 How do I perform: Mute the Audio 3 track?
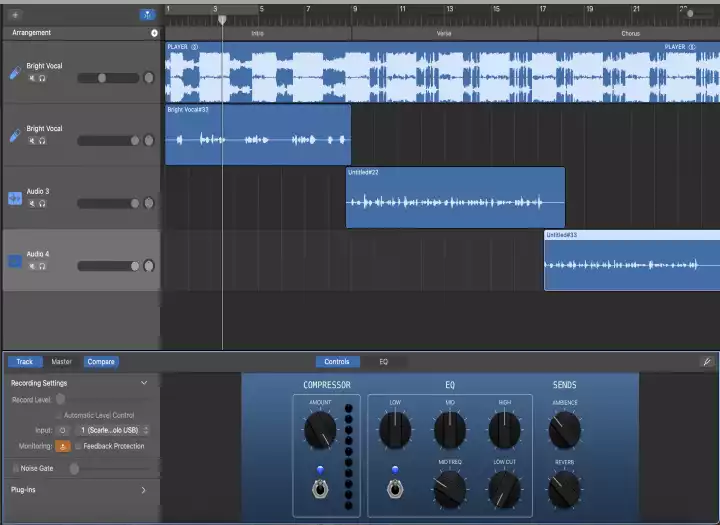tap(32, 203)
